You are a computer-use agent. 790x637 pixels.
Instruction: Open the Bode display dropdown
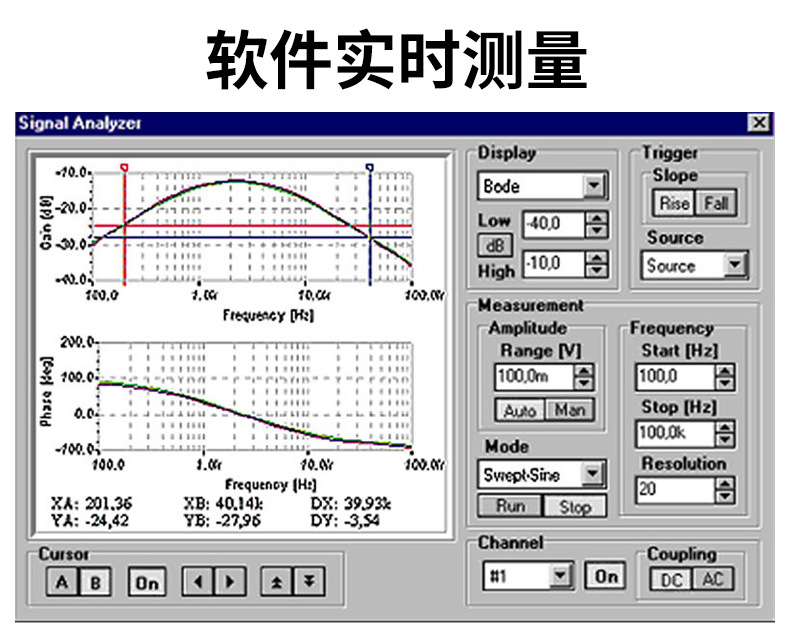click(x=595, y=186)
